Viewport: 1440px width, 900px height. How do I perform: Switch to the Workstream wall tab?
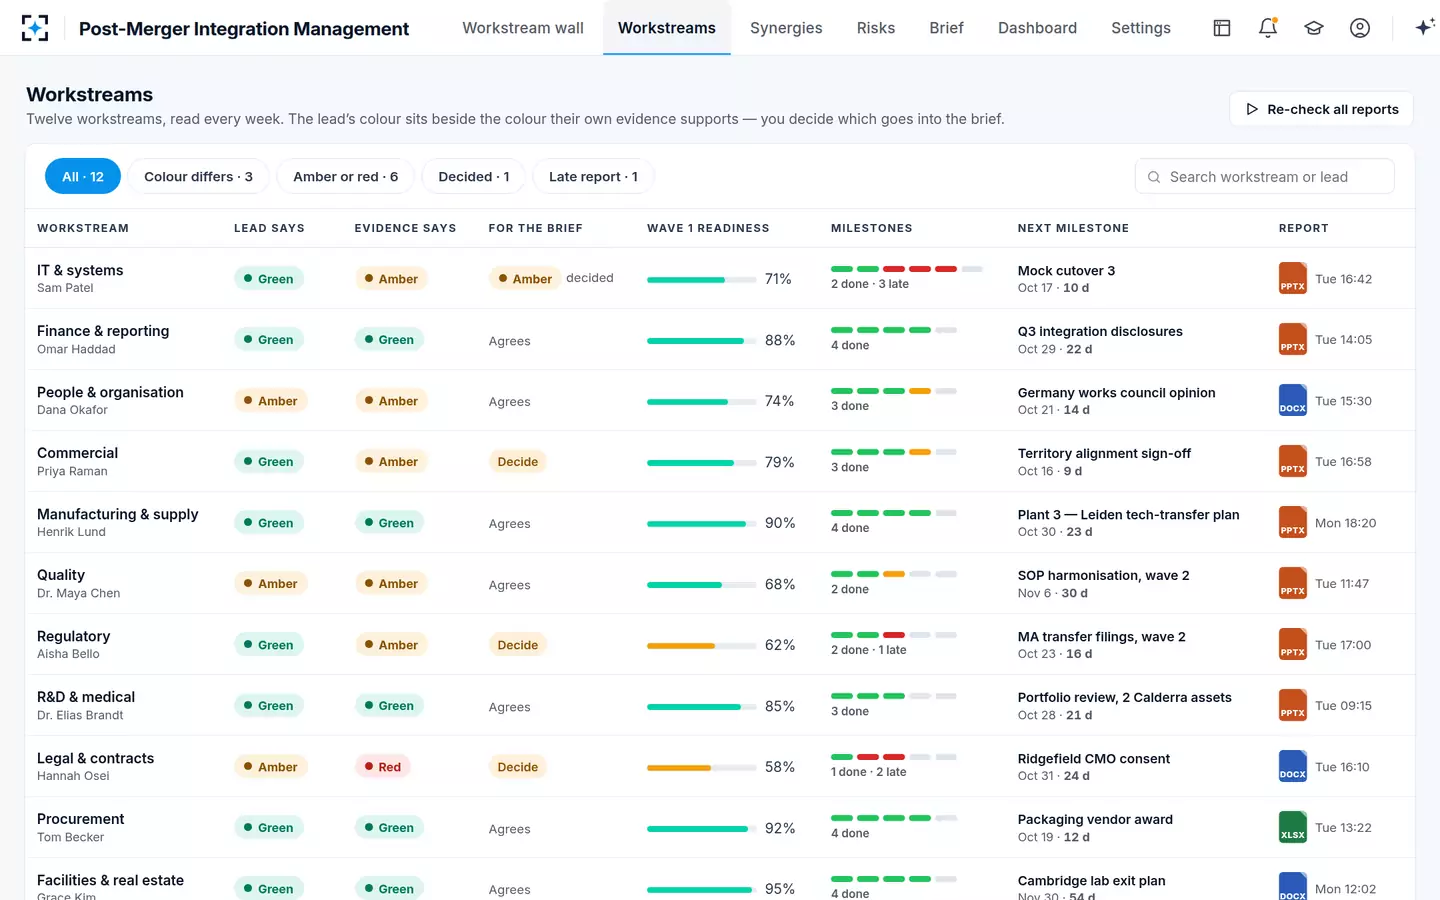coord(523,28)
